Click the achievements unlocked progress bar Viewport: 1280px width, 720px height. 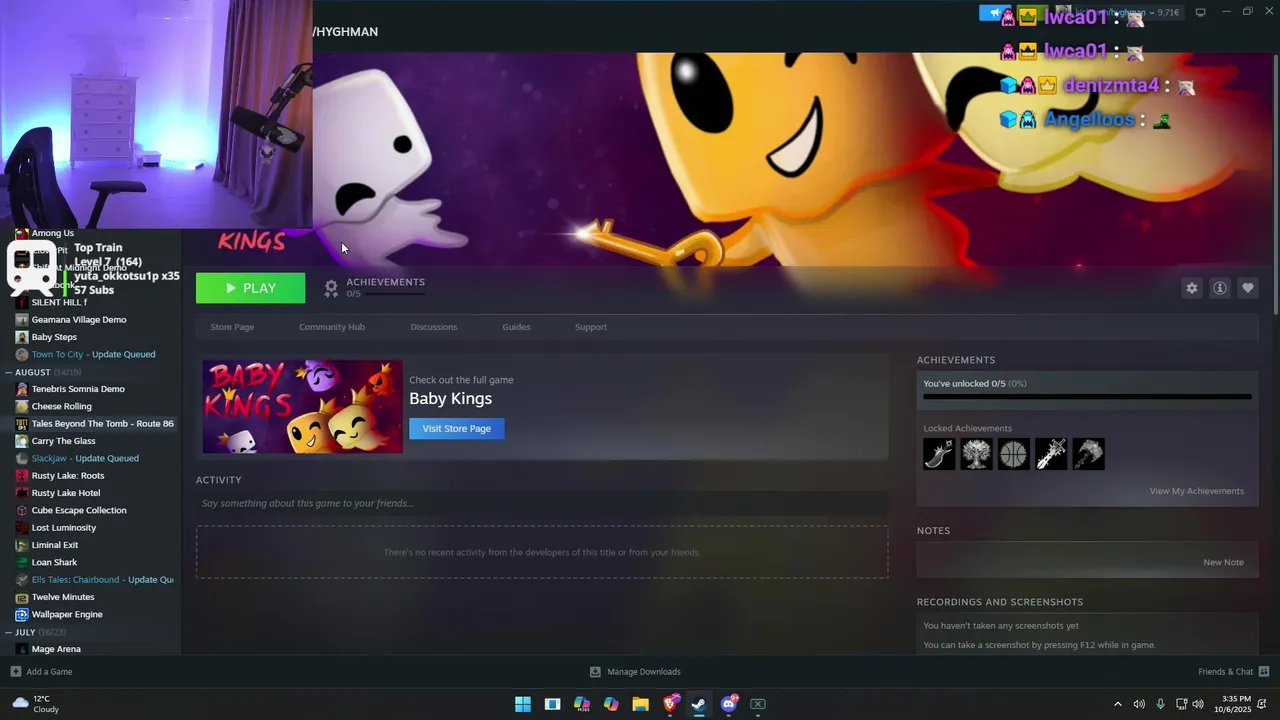click(1087, 397)
